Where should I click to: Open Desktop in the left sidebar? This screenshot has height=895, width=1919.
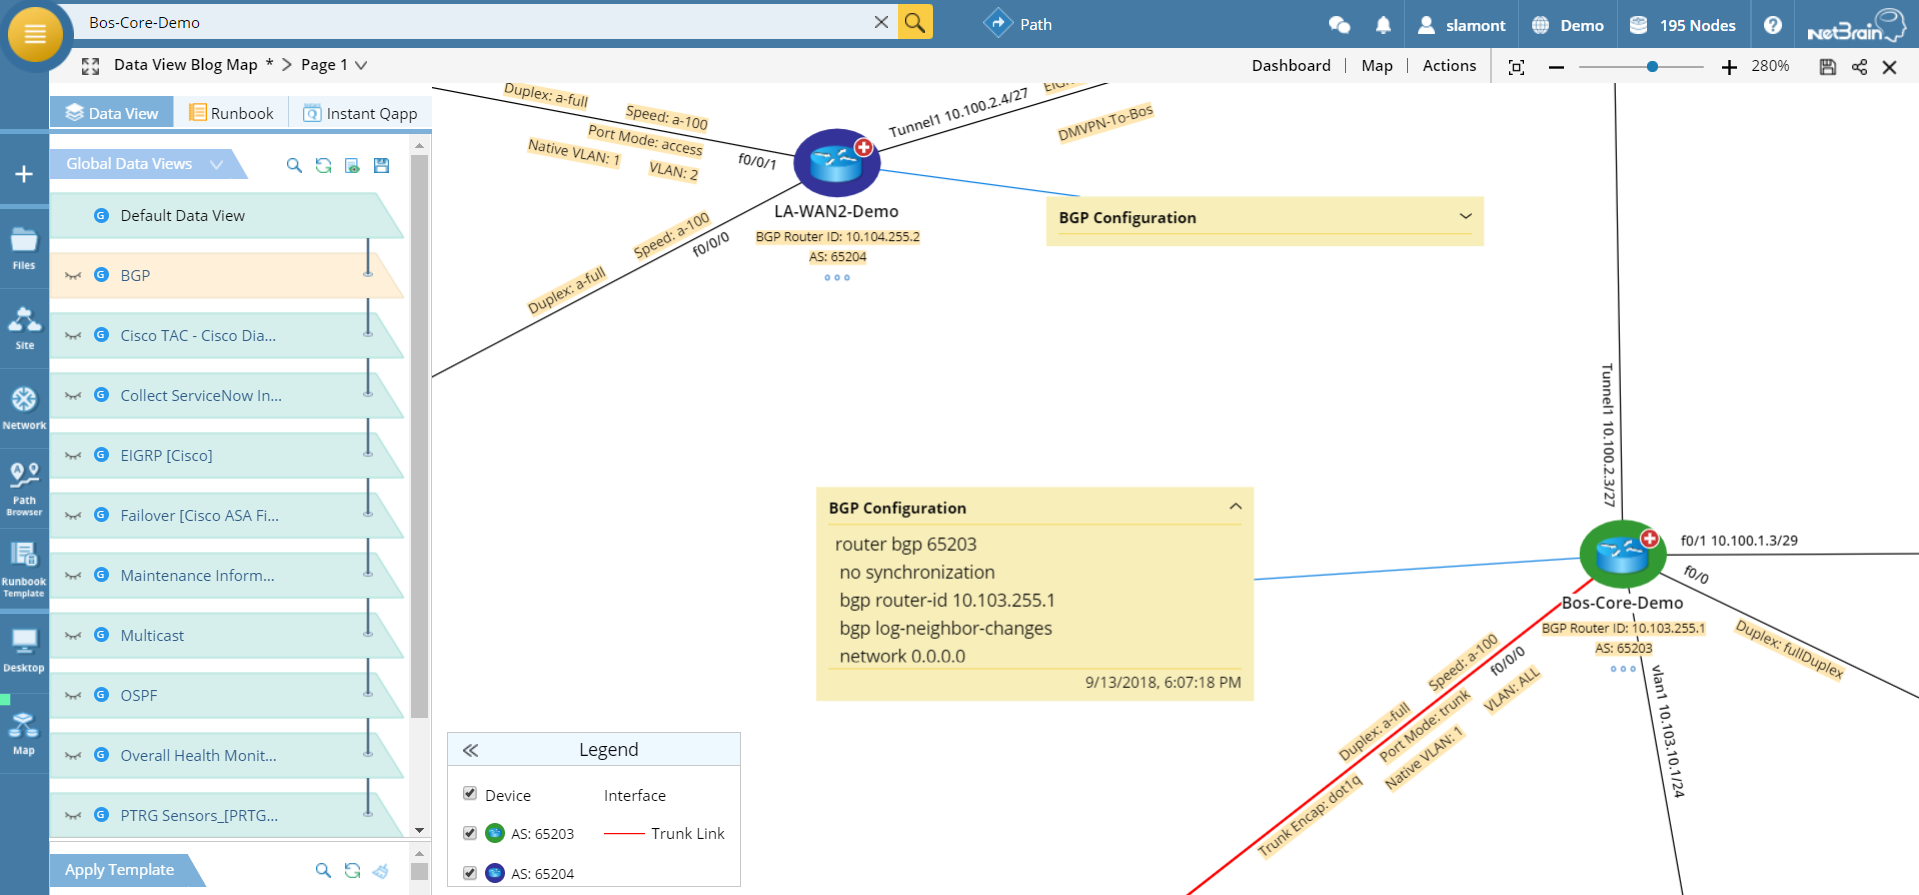coord(24,651)
